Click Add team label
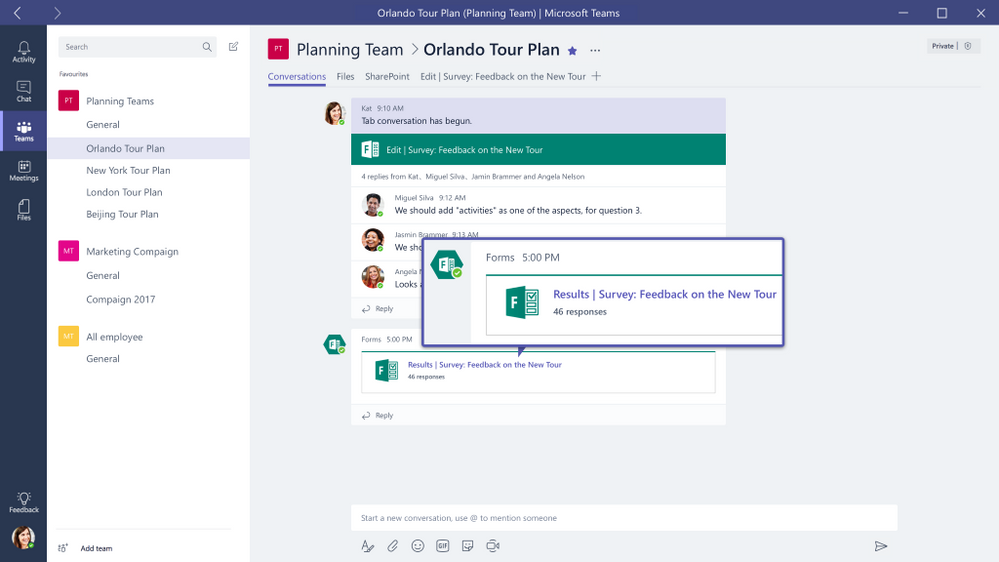Viewport: 999px width, 562px height. point(96,548)
